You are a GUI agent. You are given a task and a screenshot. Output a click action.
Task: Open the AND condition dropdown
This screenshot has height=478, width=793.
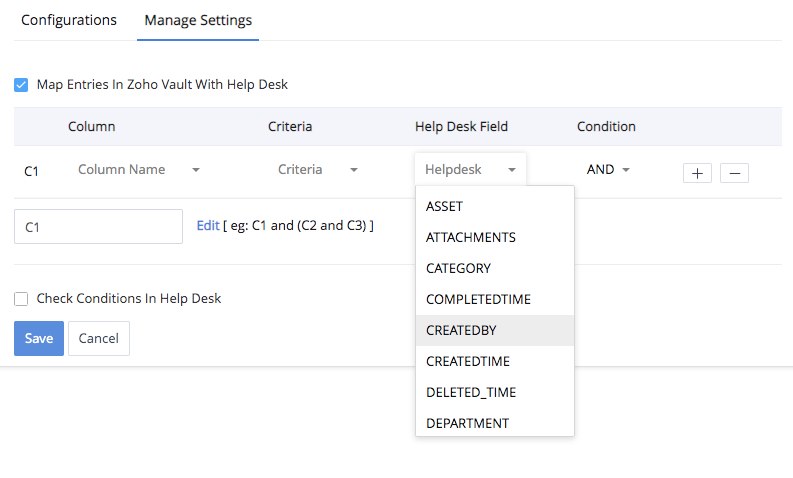point(608,170)
